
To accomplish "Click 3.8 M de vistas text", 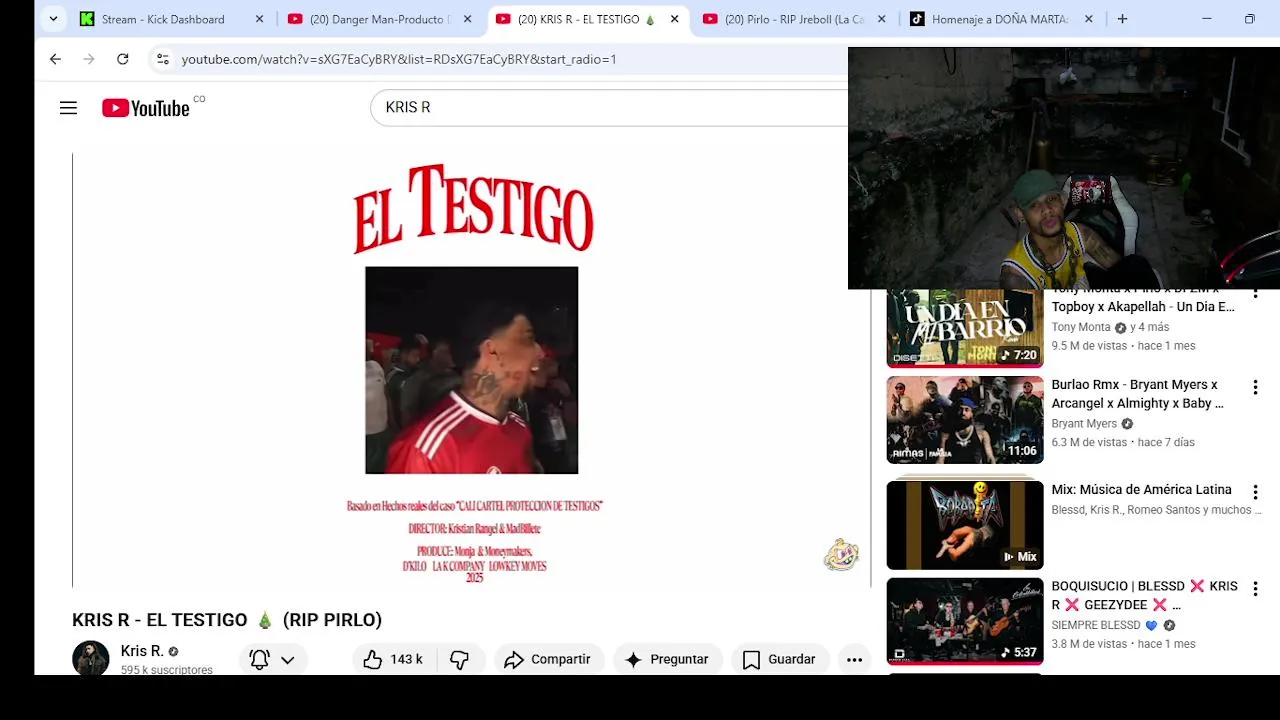I will coord(1089,644).
